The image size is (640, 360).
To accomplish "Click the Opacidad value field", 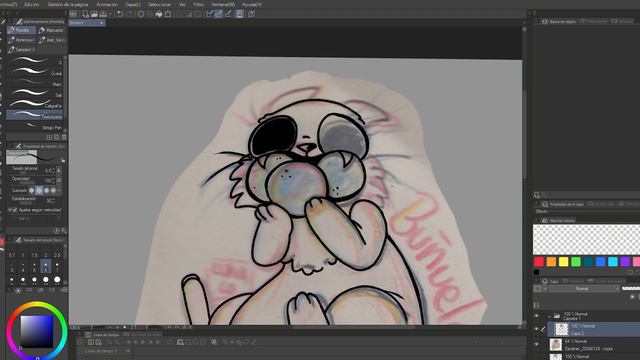I will click(x=49, y=180).
